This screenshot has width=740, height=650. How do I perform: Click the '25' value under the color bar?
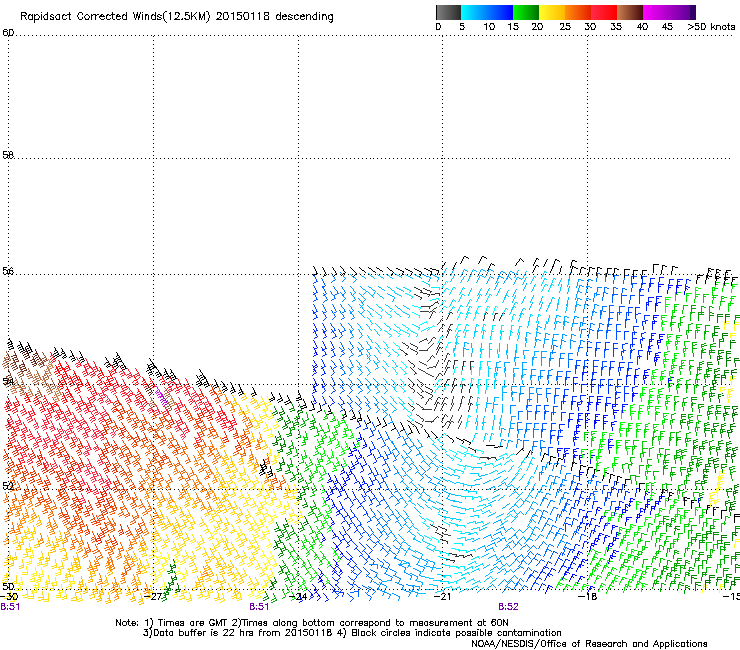click(565, 27)
